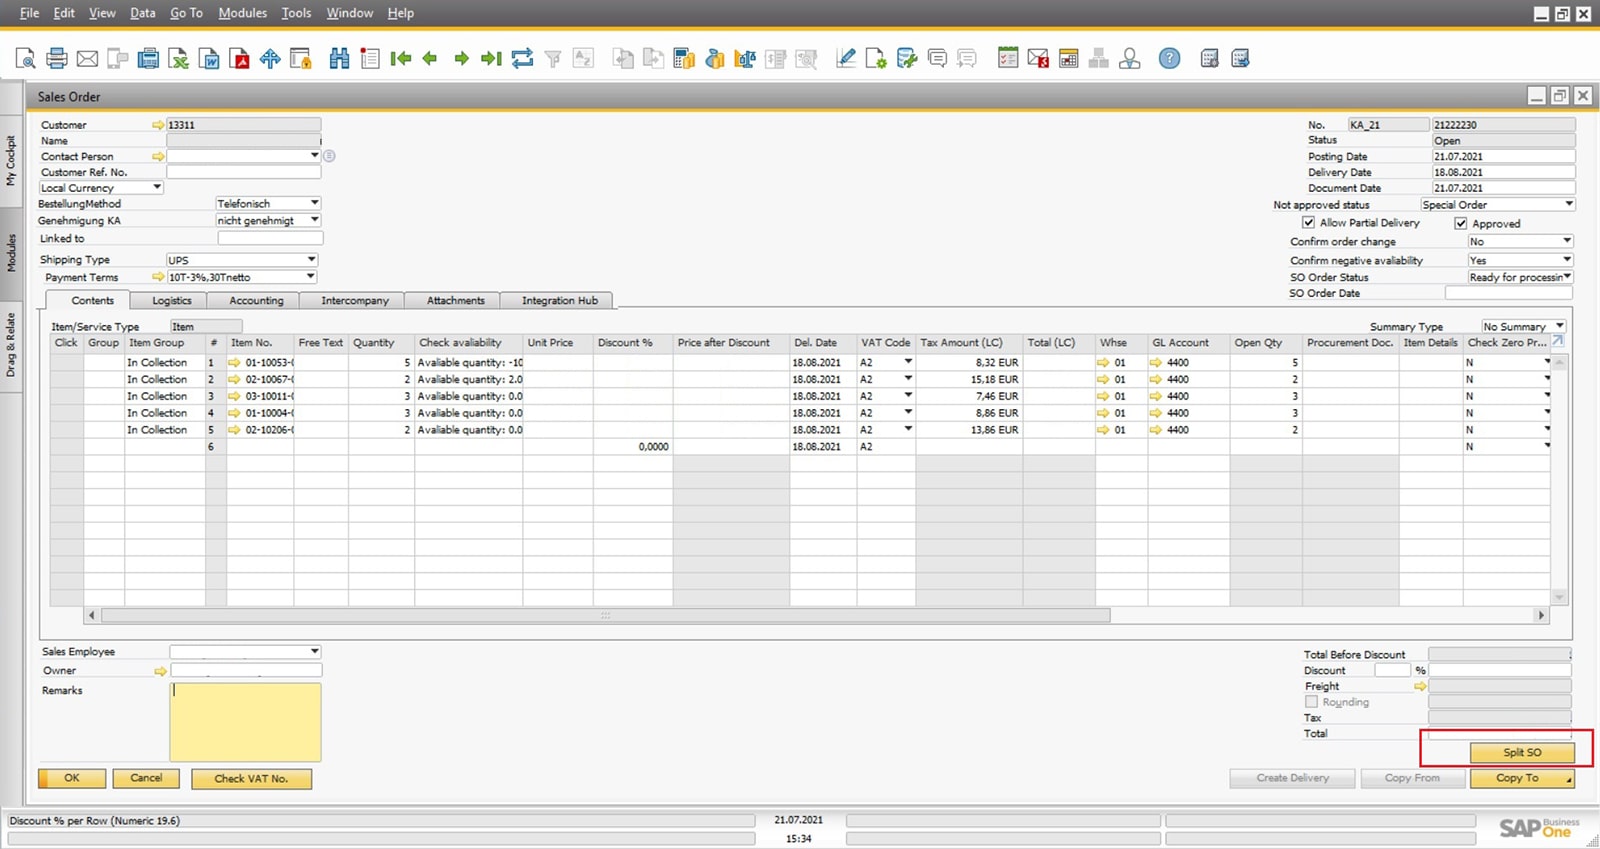The width and height of the screenshot is (1600, 849).
Task: Click SO Order Date field
Action: 1508,293
